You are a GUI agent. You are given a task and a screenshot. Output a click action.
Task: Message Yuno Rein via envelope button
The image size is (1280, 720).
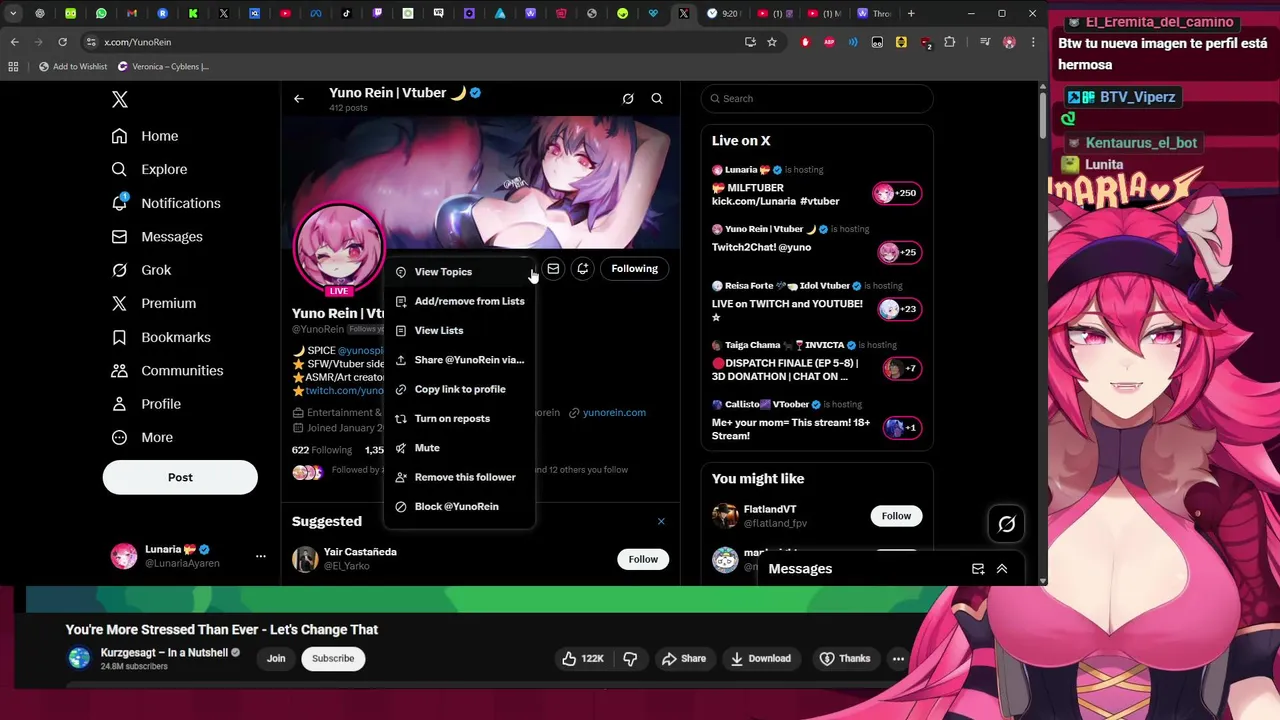[x=553, y=268]
